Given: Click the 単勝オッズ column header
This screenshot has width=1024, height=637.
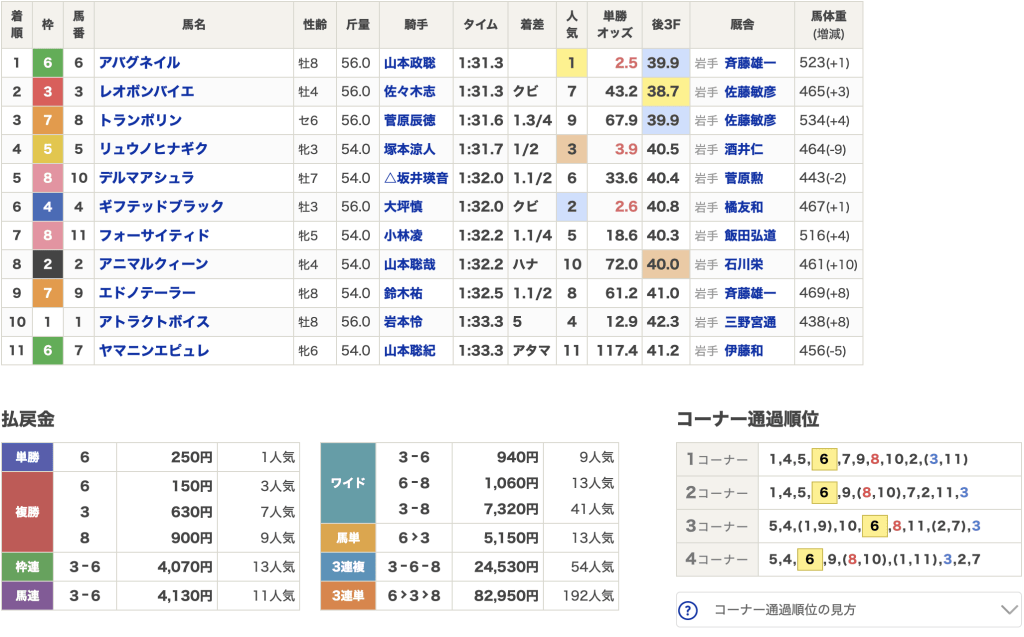Looking at the screenshot, I should (615, 25).
